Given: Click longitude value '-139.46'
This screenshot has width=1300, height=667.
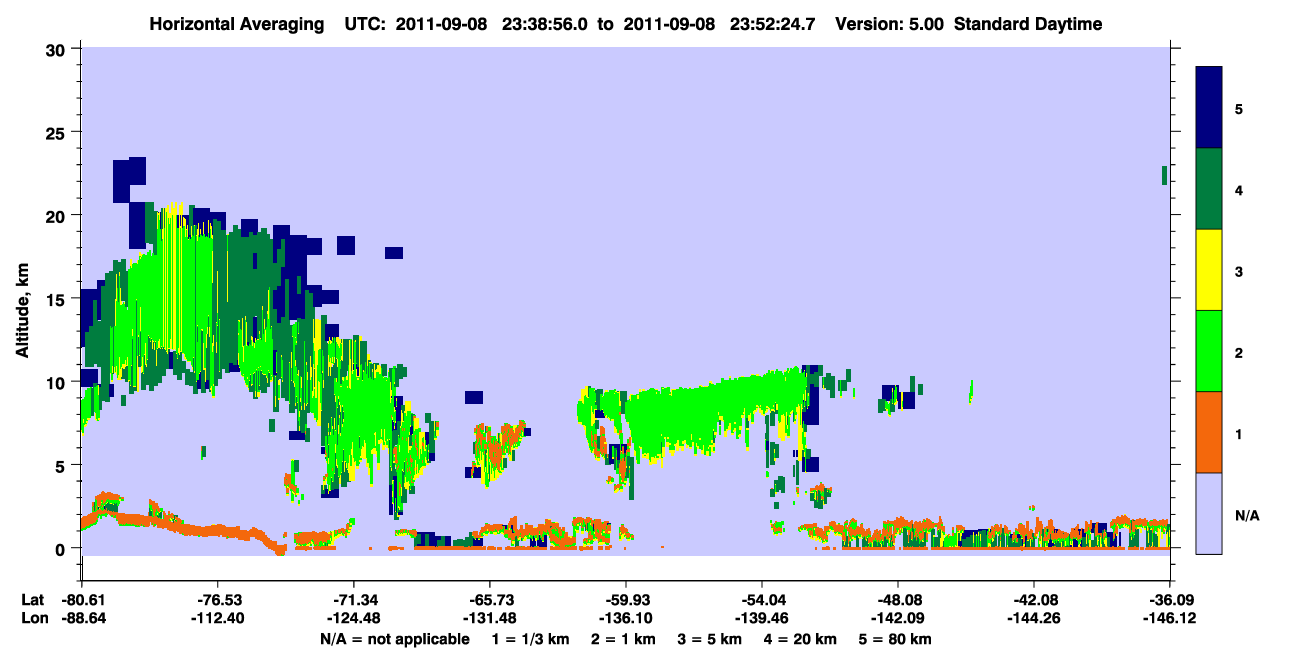Looking at the screenshot, I should coord(762,618).
